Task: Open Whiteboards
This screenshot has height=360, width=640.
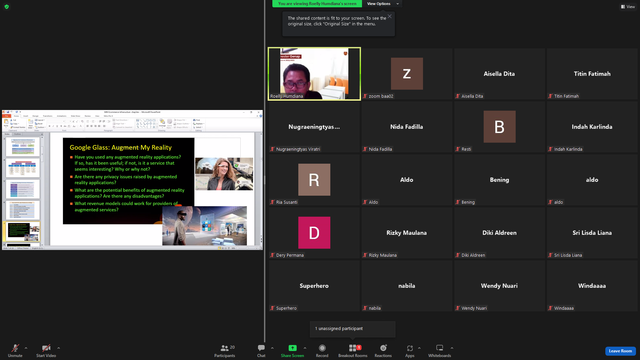Action: point(440,350)
